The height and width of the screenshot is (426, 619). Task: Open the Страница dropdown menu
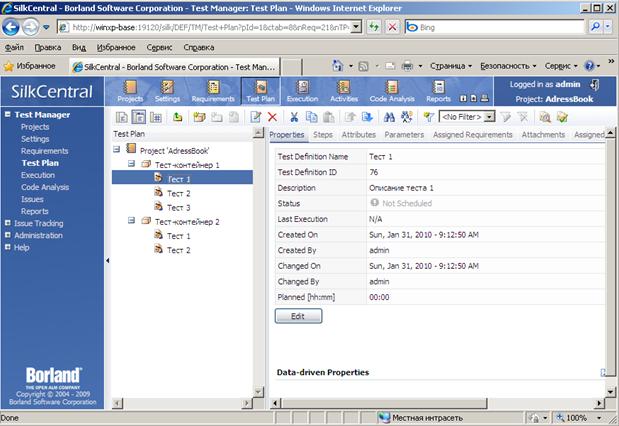click(451, 66)
